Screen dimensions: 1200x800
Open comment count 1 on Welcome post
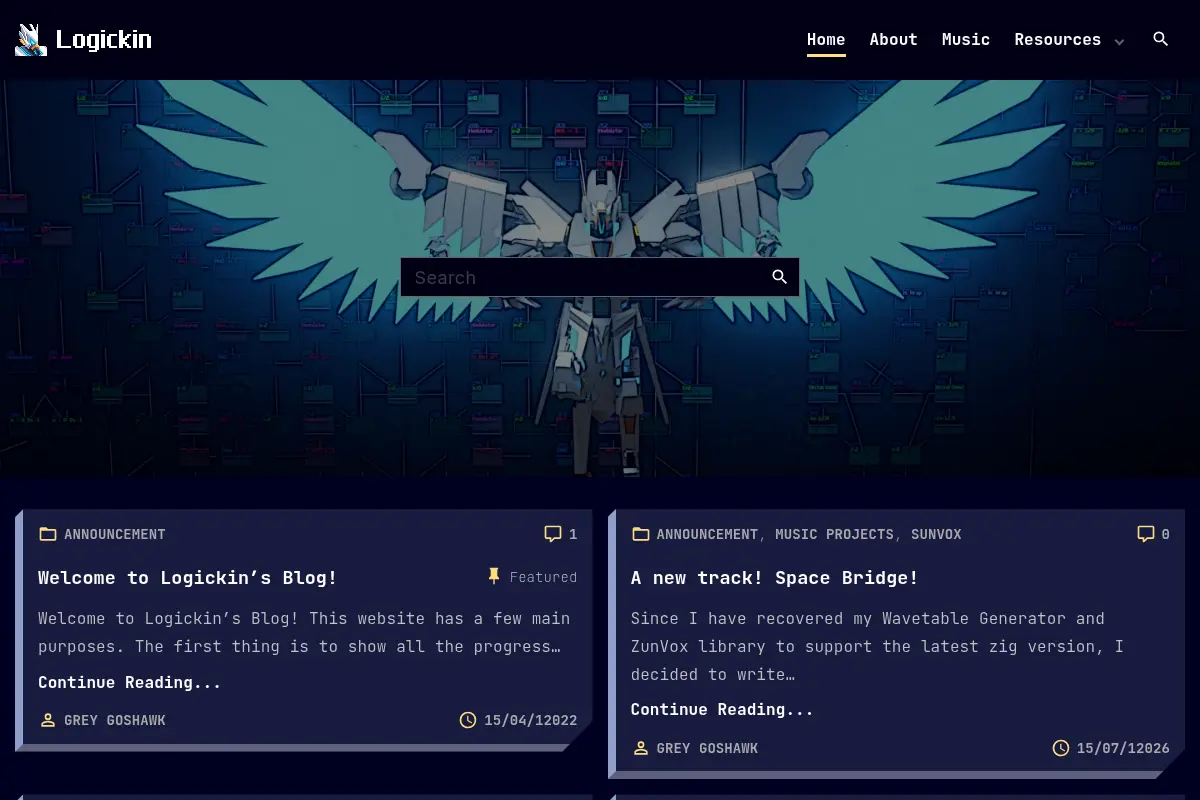(573, 534)
